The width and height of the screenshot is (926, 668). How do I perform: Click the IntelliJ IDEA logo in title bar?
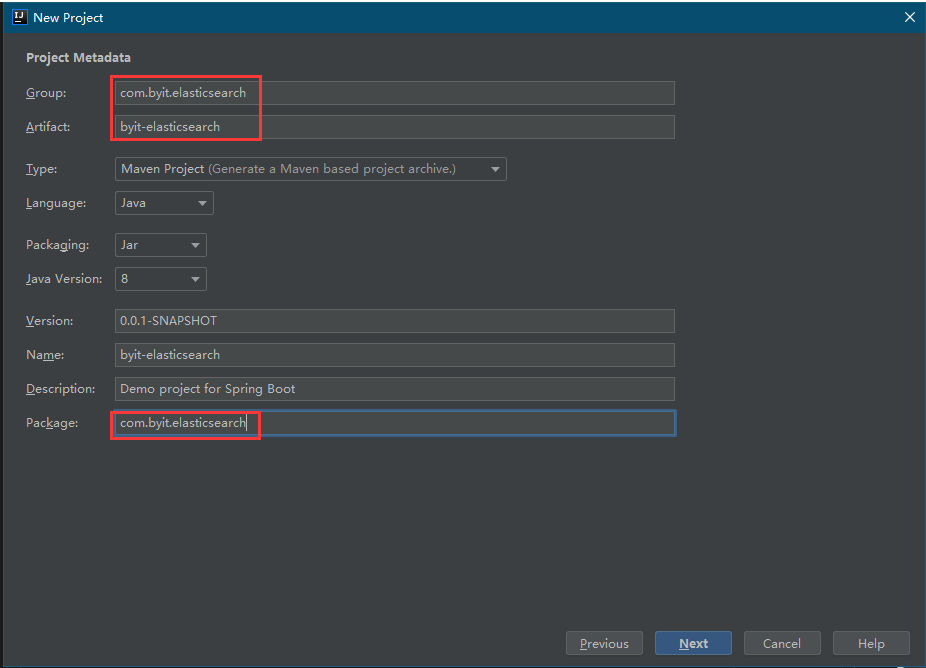(19, 17)
